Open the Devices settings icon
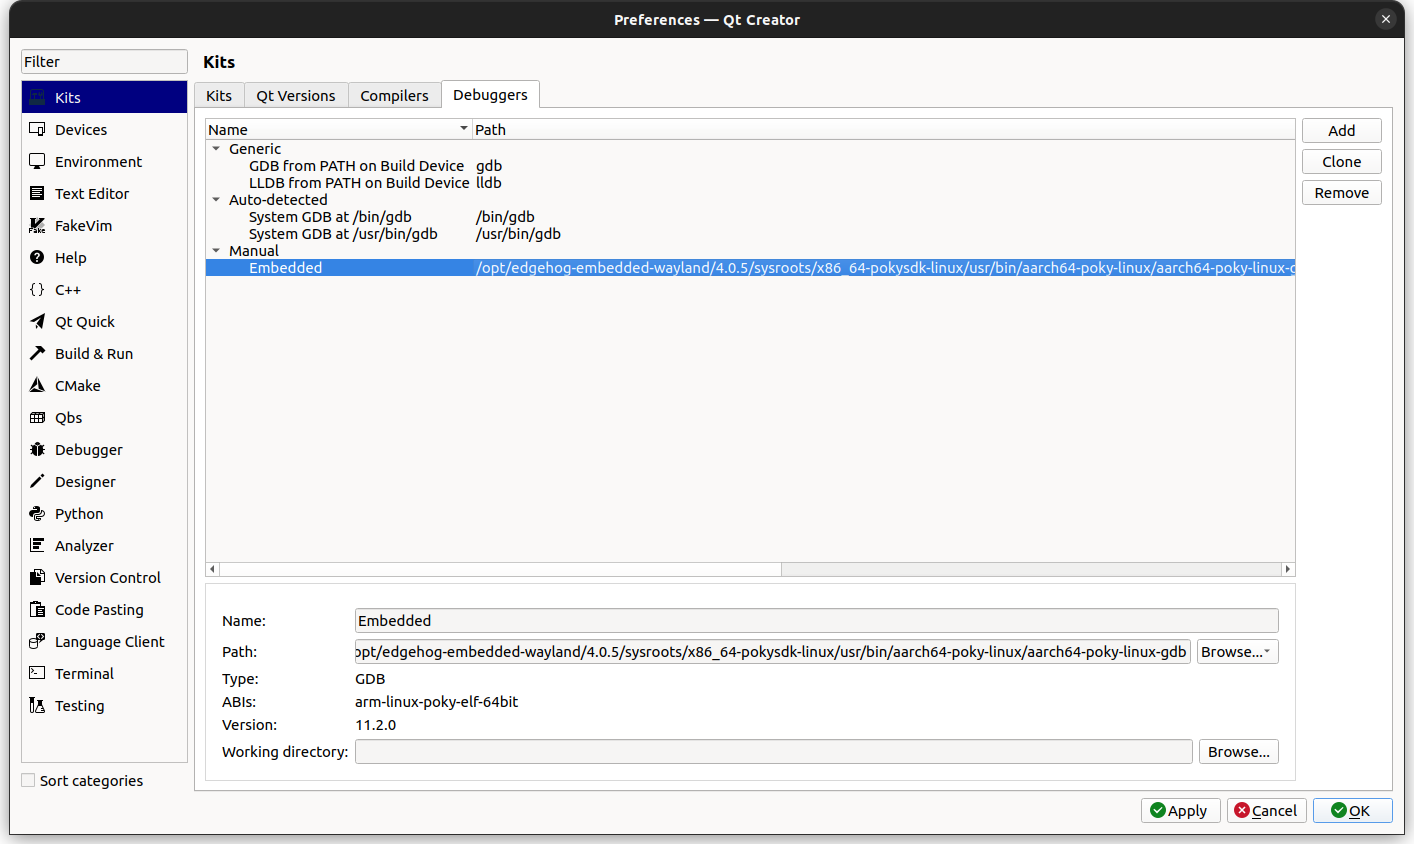Screen dimensions: 1414x844 tap(37, 129)
